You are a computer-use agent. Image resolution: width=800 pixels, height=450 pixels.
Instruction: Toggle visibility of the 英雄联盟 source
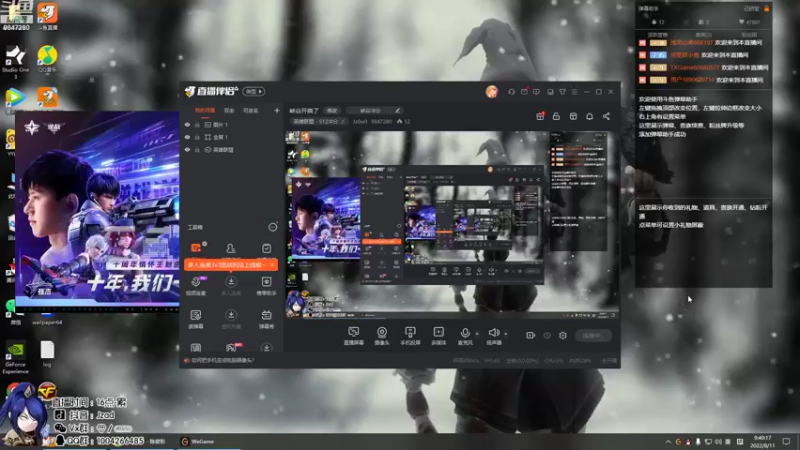pos(187,150)
